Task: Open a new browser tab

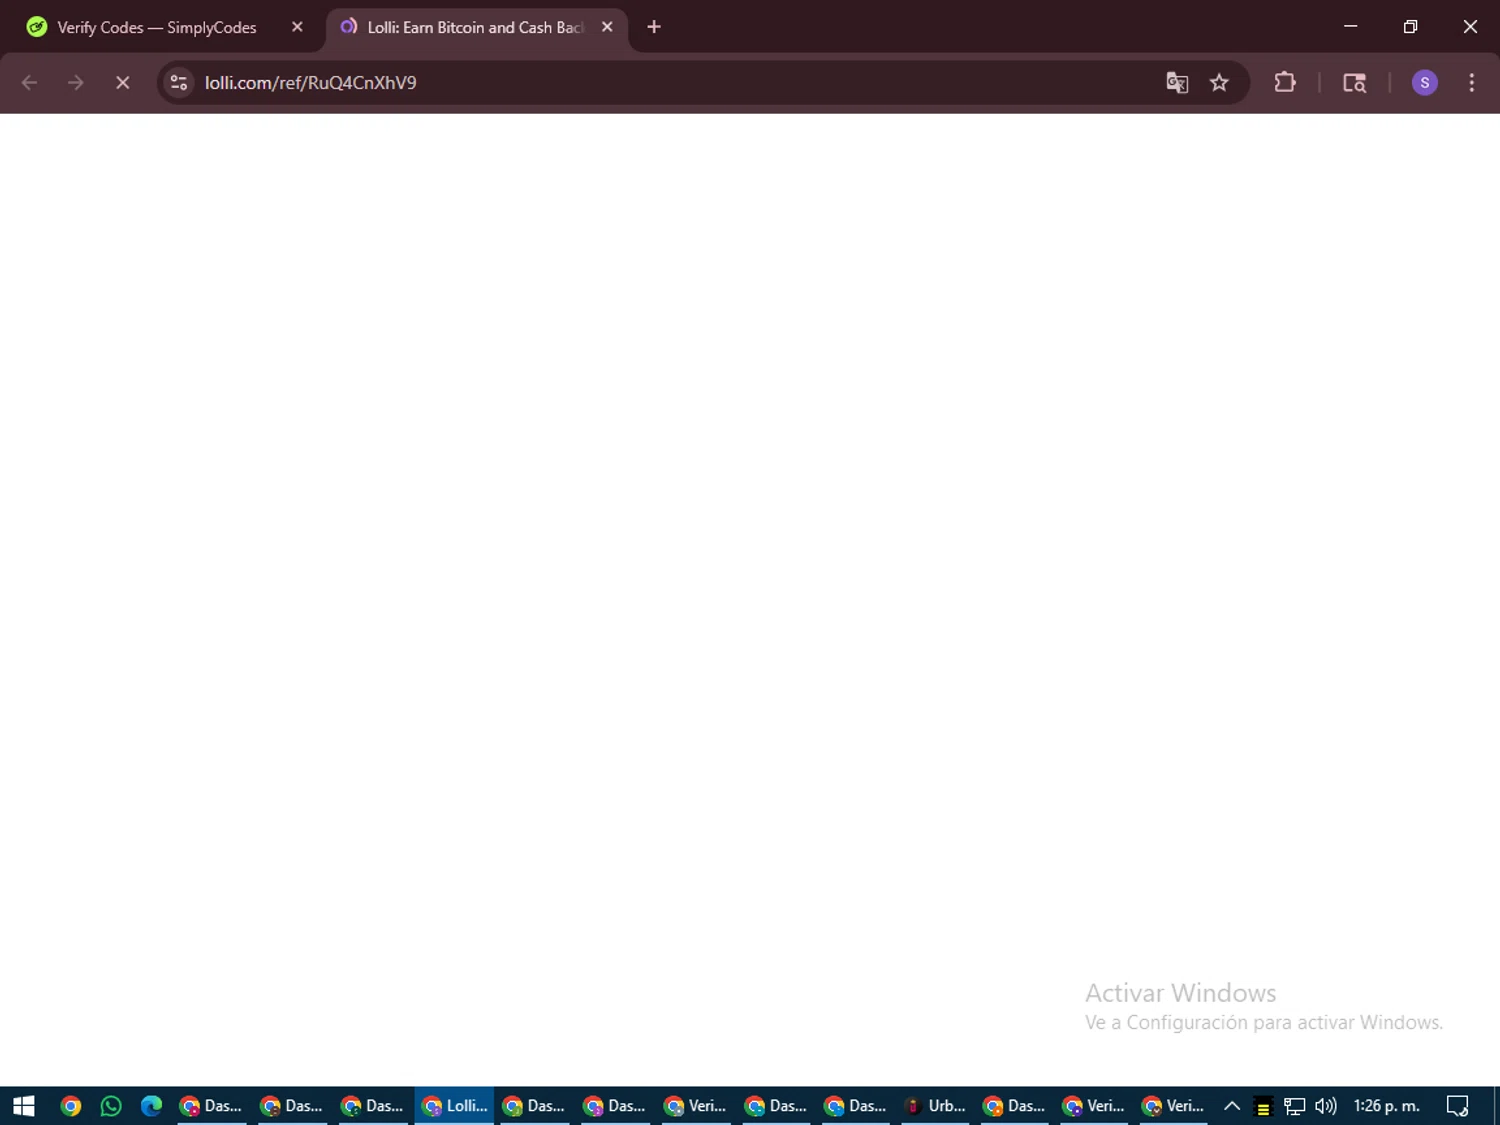Action: point(654,27)
